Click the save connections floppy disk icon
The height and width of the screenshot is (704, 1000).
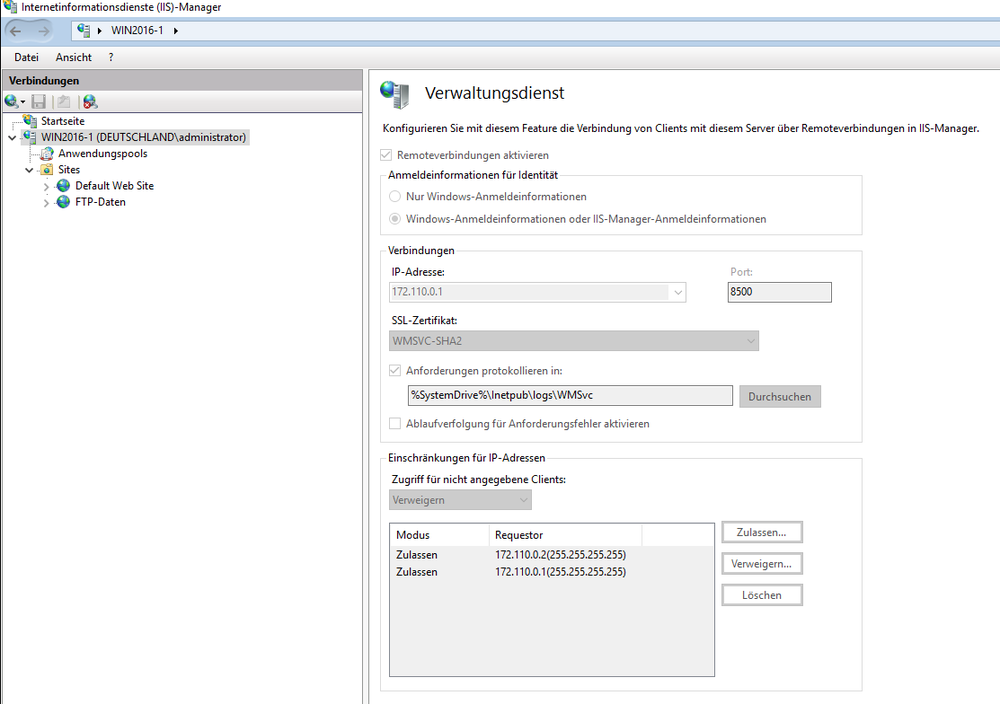click(x=39, y=101)
